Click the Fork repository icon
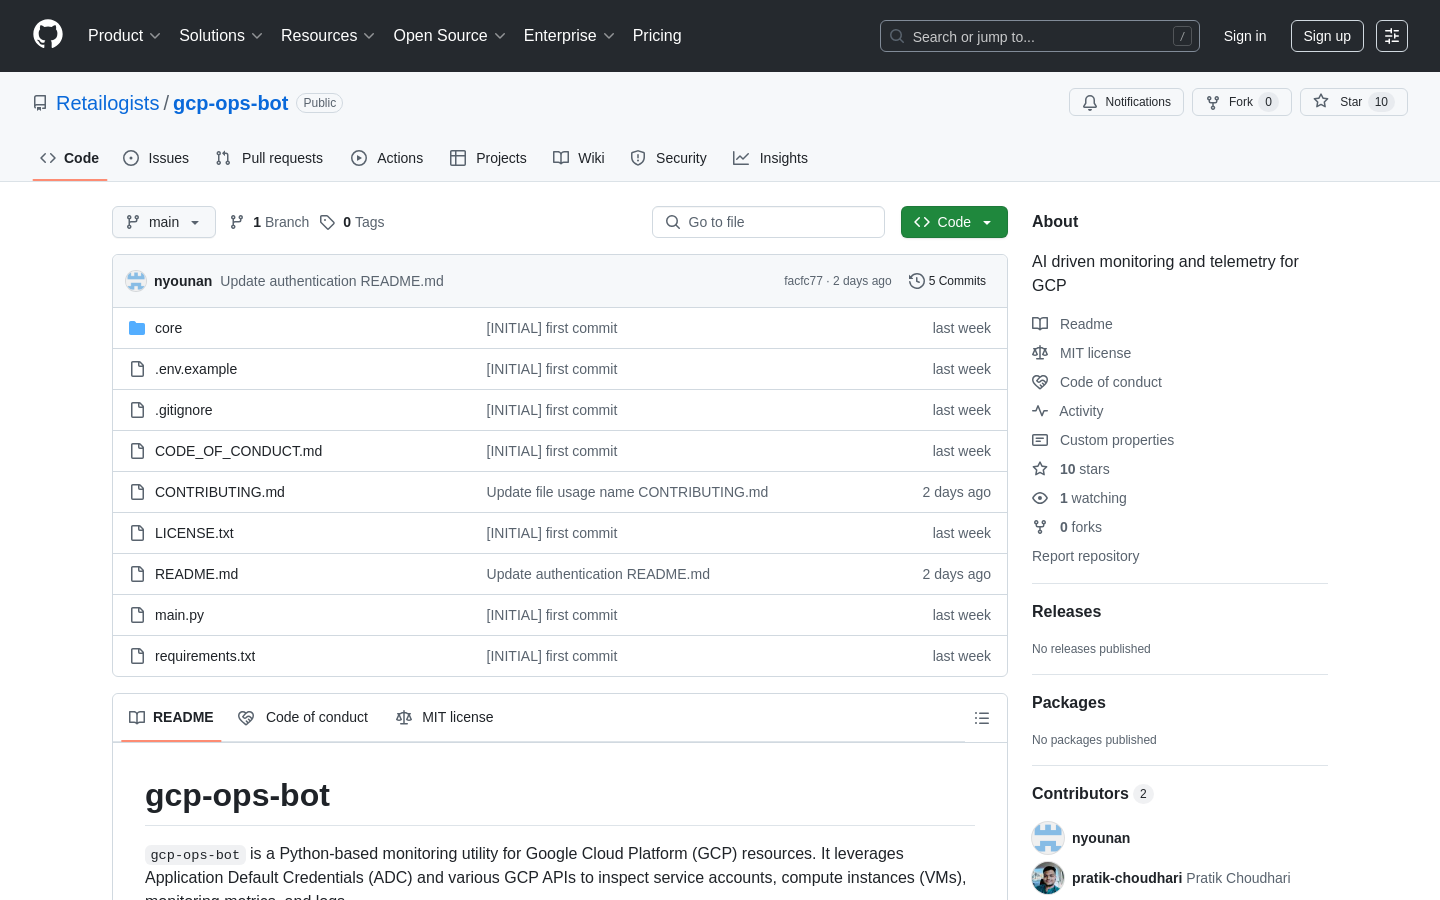 tap(1213, 102)
